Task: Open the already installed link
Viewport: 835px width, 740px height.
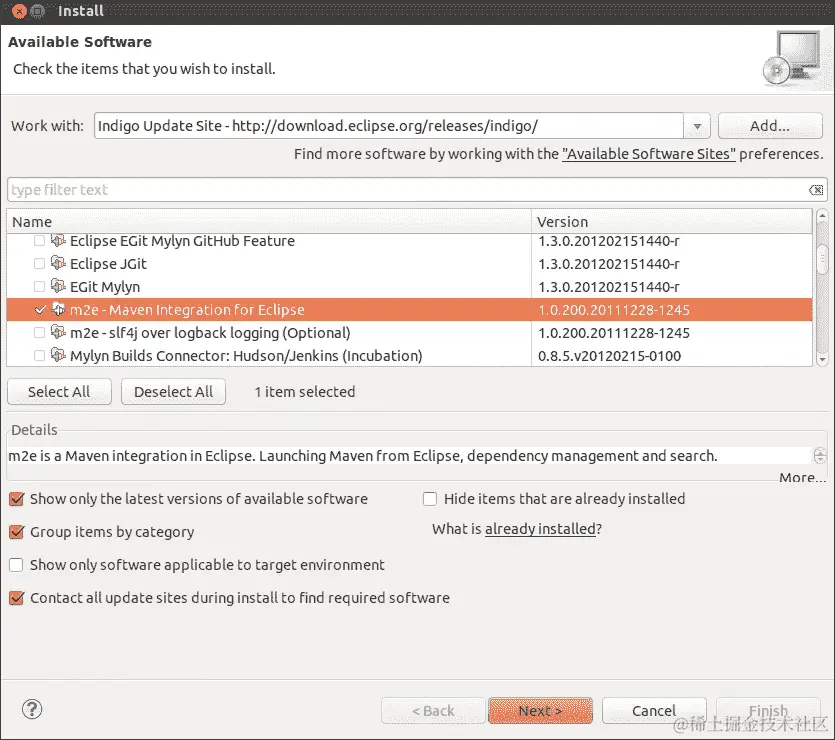Action: tap(540, 529)
